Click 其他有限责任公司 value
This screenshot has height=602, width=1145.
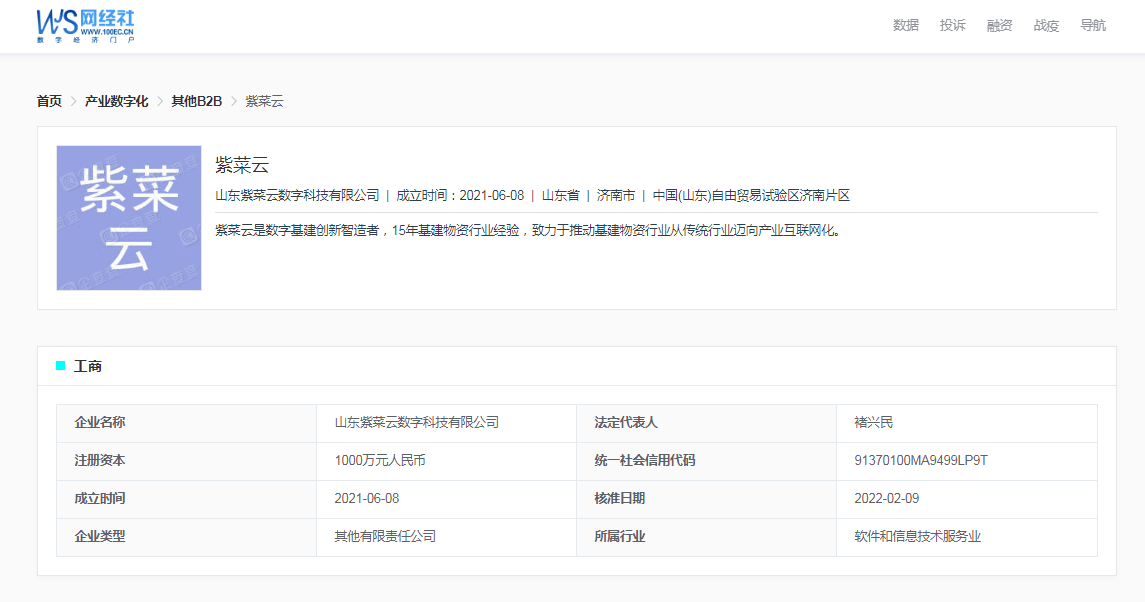[x=385, y=536]
